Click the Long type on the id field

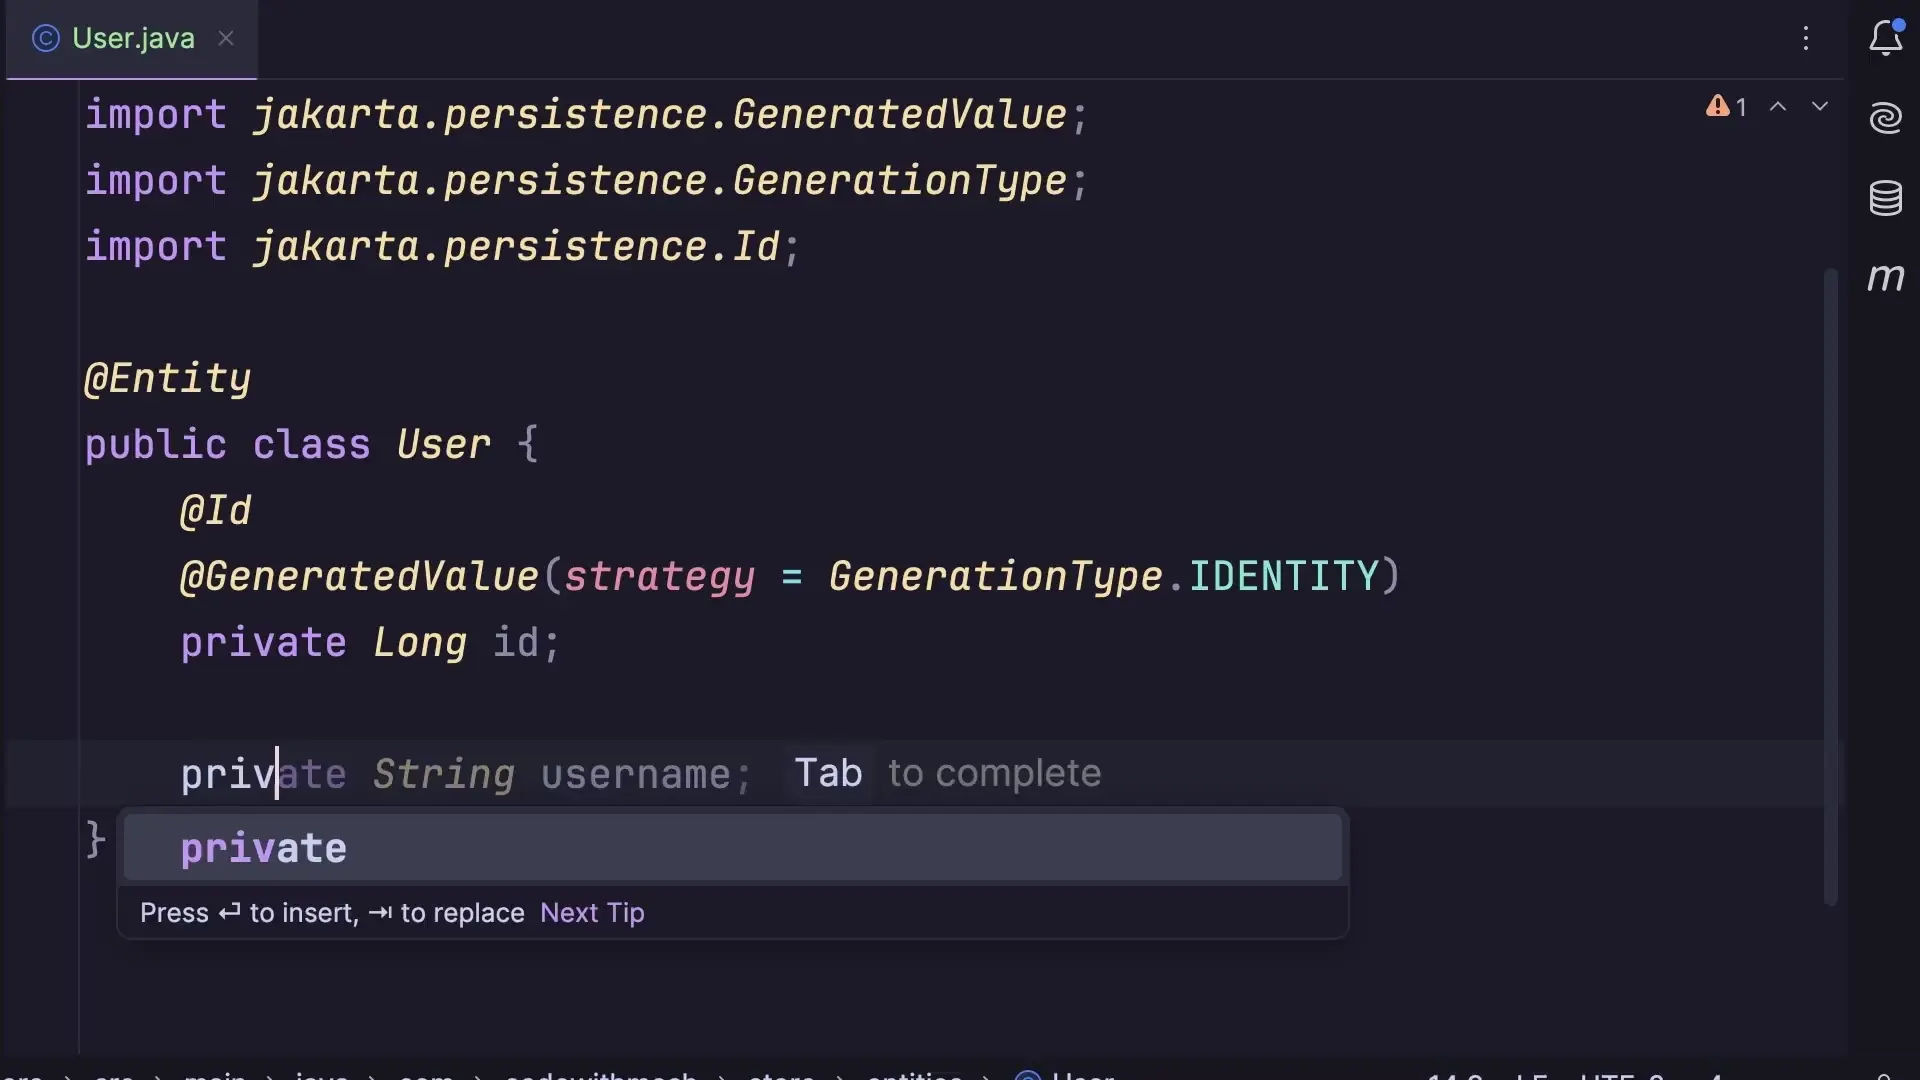(420, 643)
